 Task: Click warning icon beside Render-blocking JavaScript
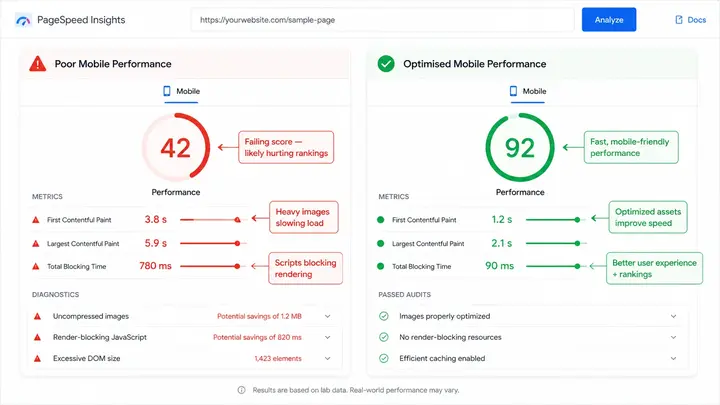[x=38, y=338]
